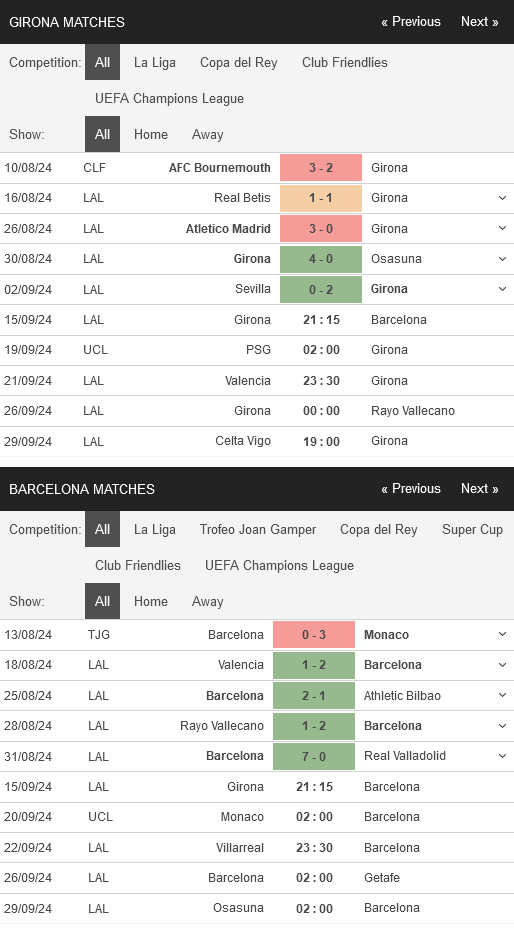Expand the Real Betis vs Girona match row
The height and width of the screenshot is (930, 514).
click(502, 198)
